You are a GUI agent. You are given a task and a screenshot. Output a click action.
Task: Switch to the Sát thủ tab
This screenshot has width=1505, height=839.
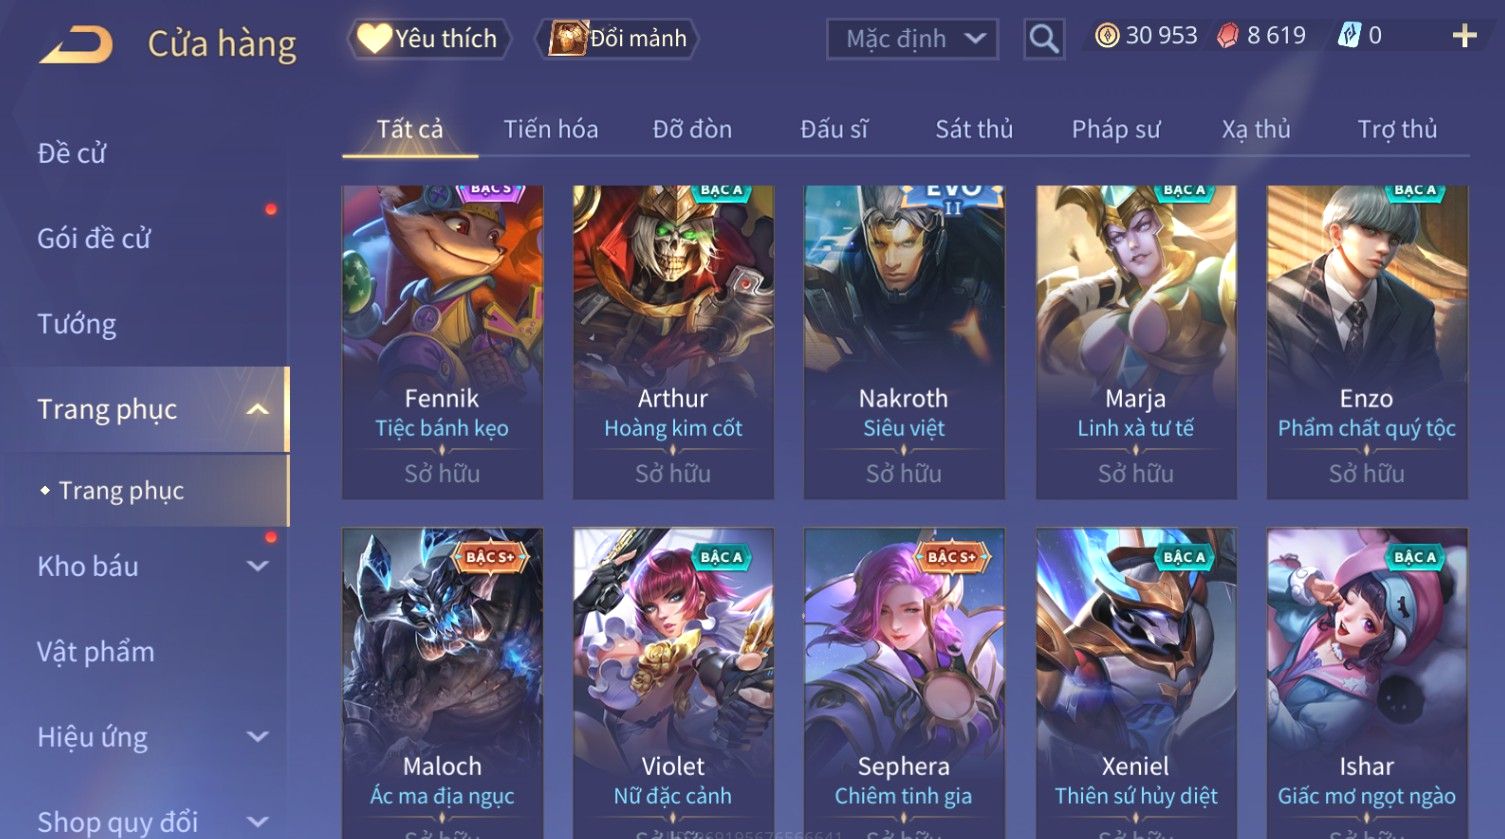click(974, 129)
